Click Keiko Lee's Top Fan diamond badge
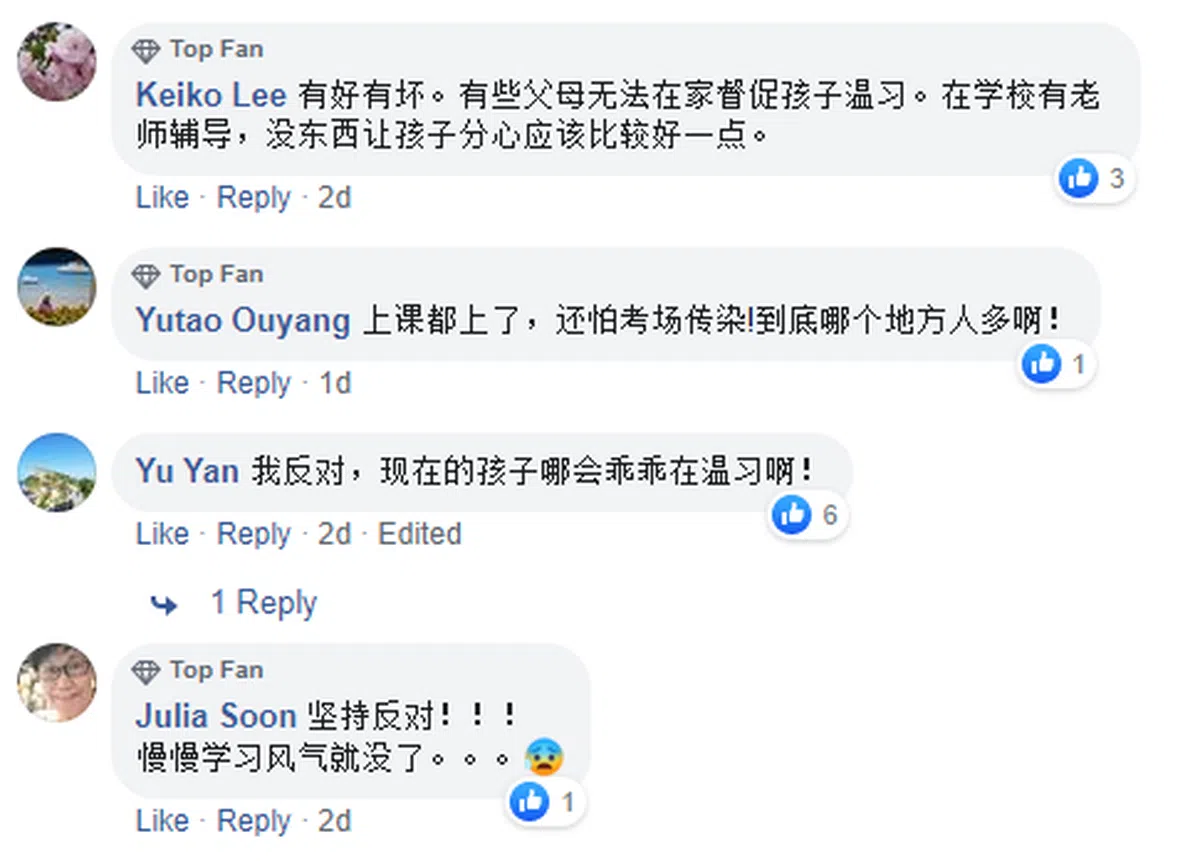The height and width of the screenshot is (861, 1200). [147, 49]
